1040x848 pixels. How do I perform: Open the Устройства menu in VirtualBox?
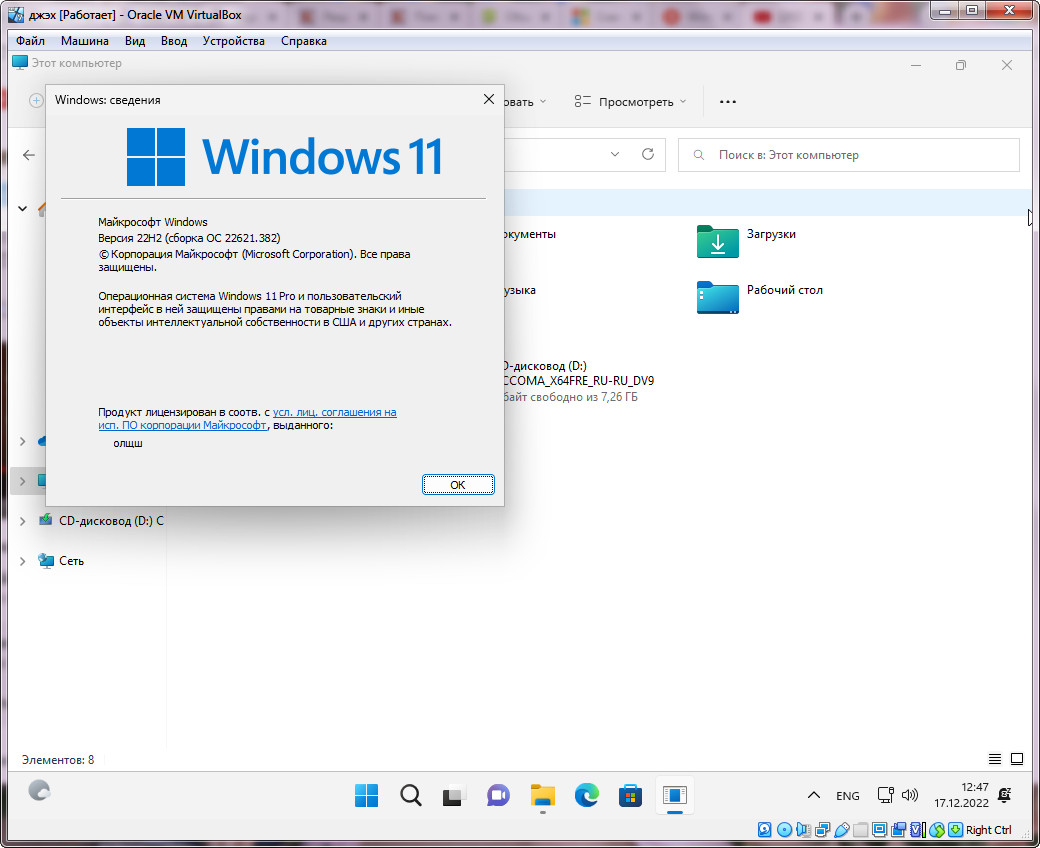coord(233,41)
